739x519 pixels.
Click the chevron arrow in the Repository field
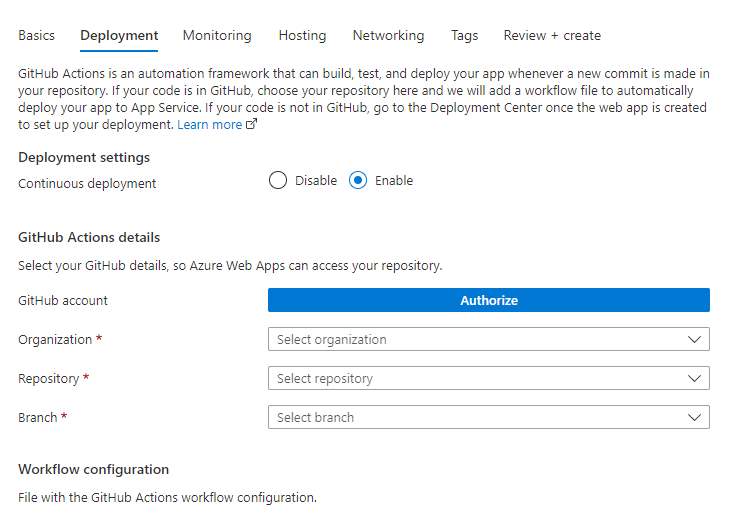(695, 379)
